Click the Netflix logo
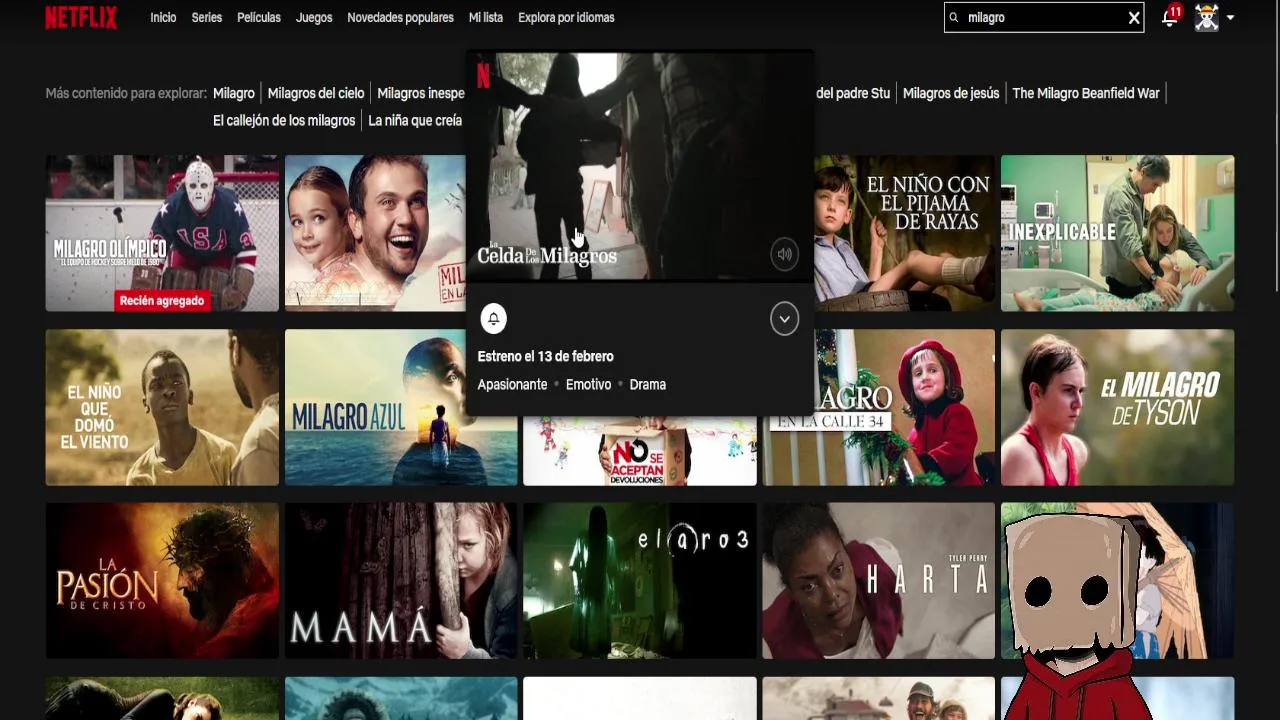The height and width of the screenshot is (720, 1280). (x=81, y=17)
